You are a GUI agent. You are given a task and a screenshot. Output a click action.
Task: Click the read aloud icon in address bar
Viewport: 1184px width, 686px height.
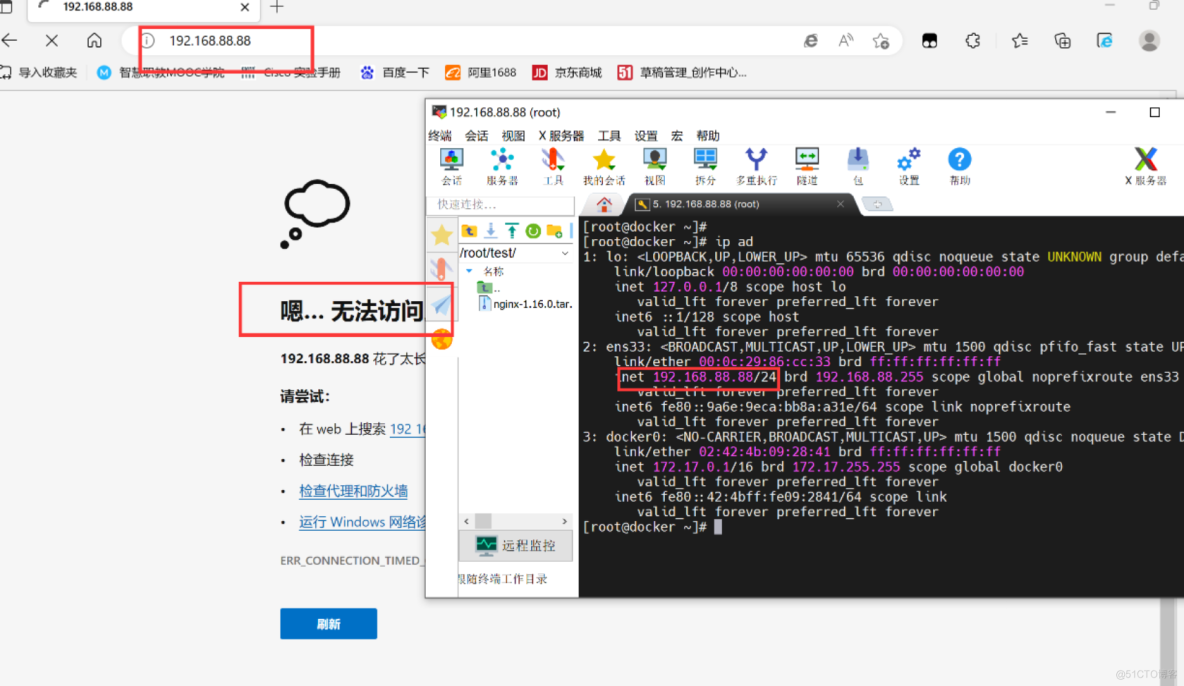[x=846, y=41]
